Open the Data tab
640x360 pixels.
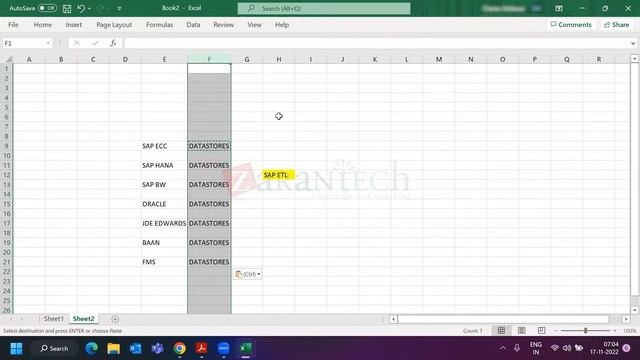click(193, 25)
